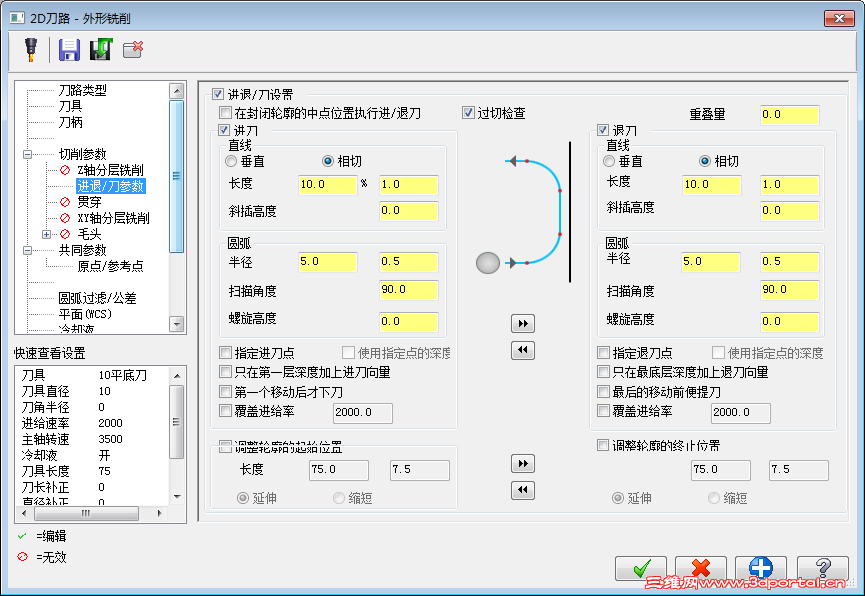The image size is (865, 596).
Task: Click lower left double-arrow for contour adjustment
Action: (x=522, y=489)
